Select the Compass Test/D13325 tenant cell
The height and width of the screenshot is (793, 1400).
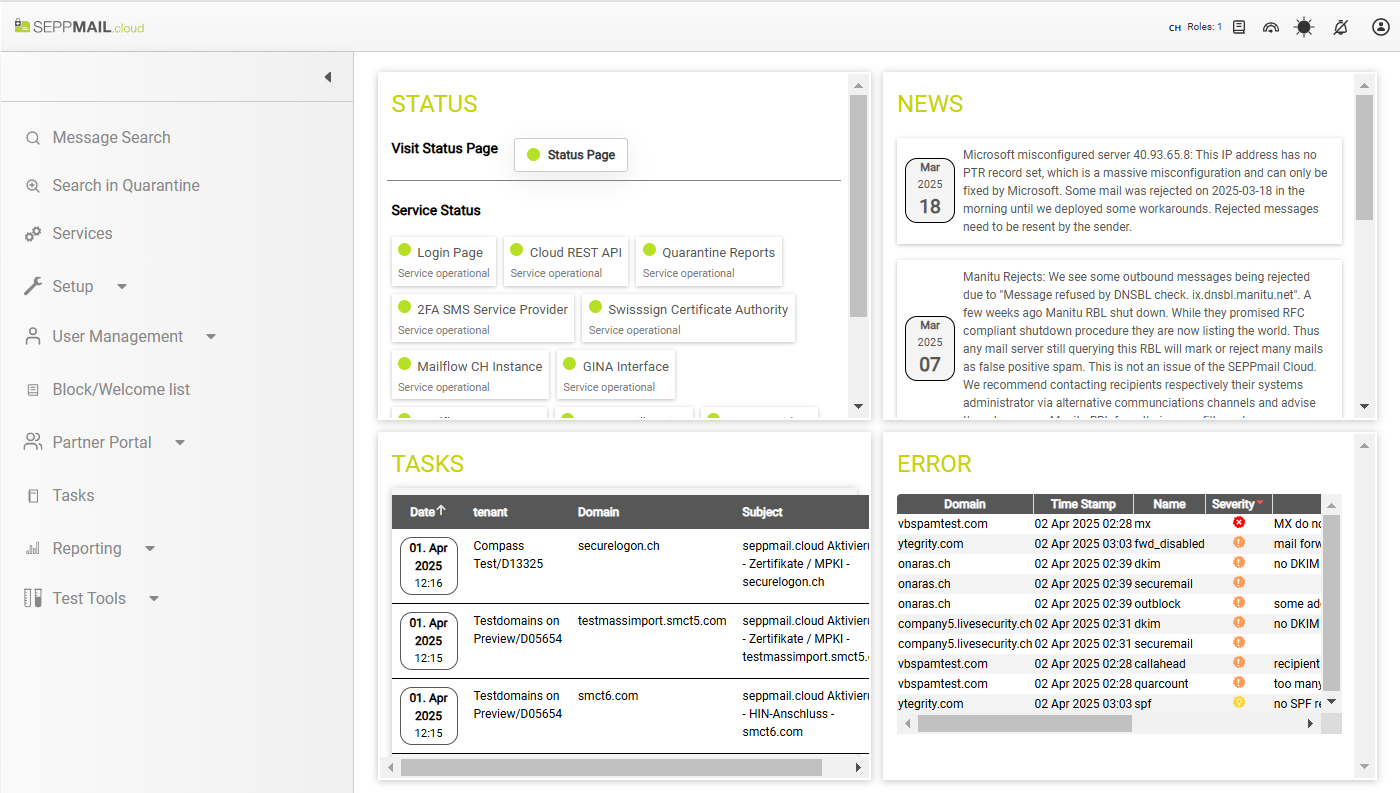click(508, 555)
